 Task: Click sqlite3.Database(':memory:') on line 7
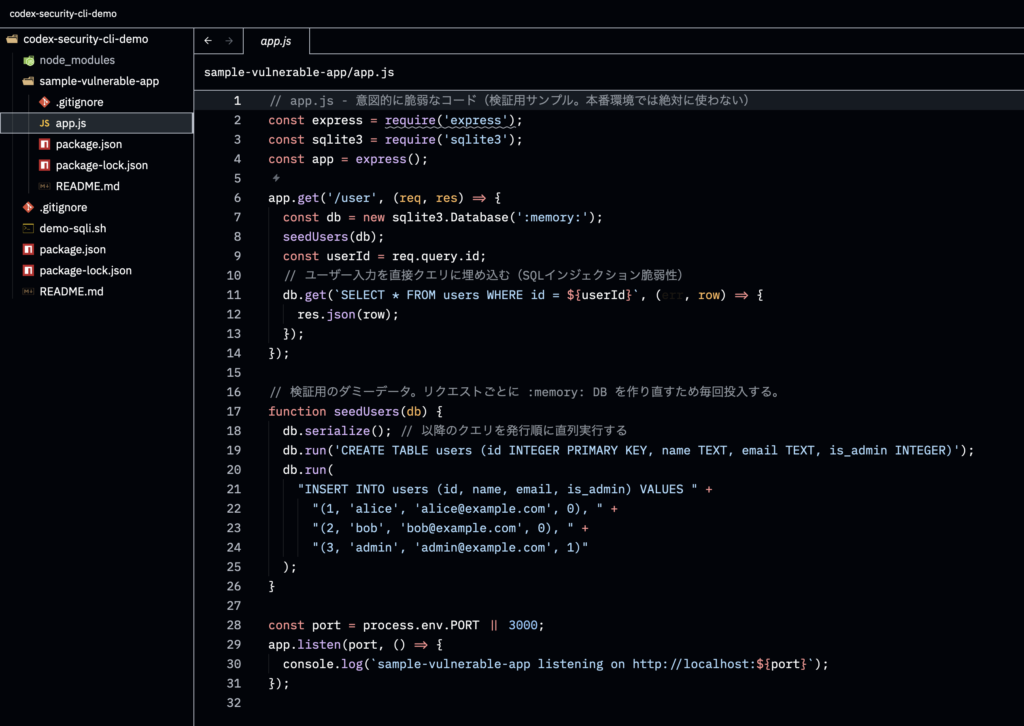(x=494, y=217)
